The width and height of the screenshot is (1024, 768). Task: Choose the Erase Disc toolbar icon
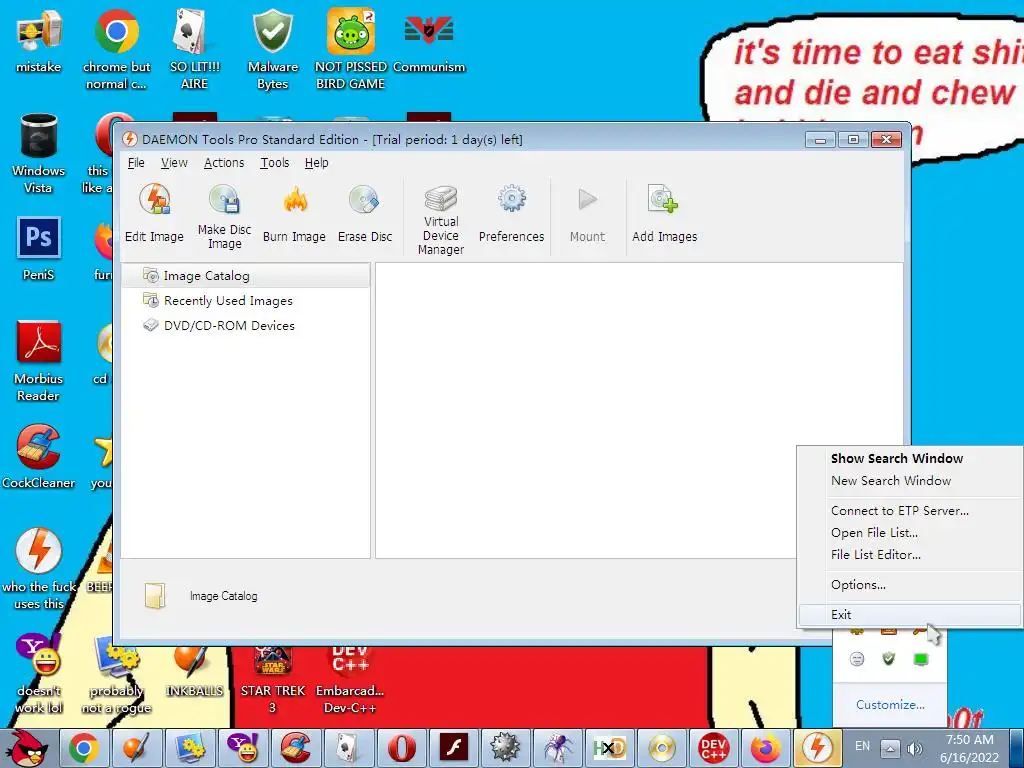[x=364, y=199]
